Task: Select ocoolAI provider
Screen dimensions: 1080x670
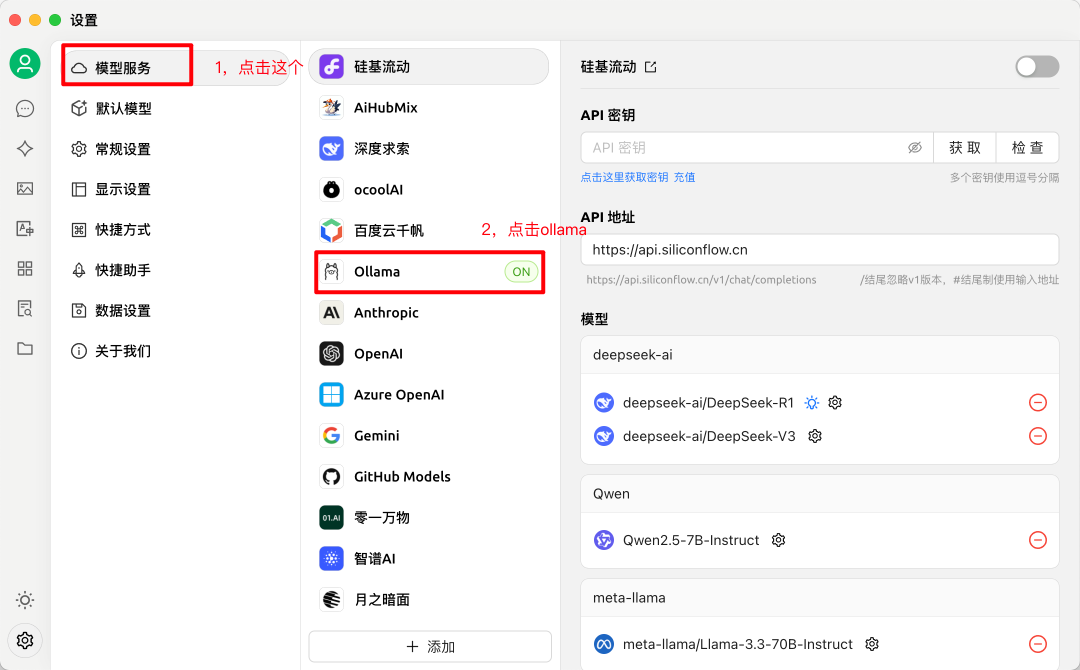Action: click(x=429, y=189)
